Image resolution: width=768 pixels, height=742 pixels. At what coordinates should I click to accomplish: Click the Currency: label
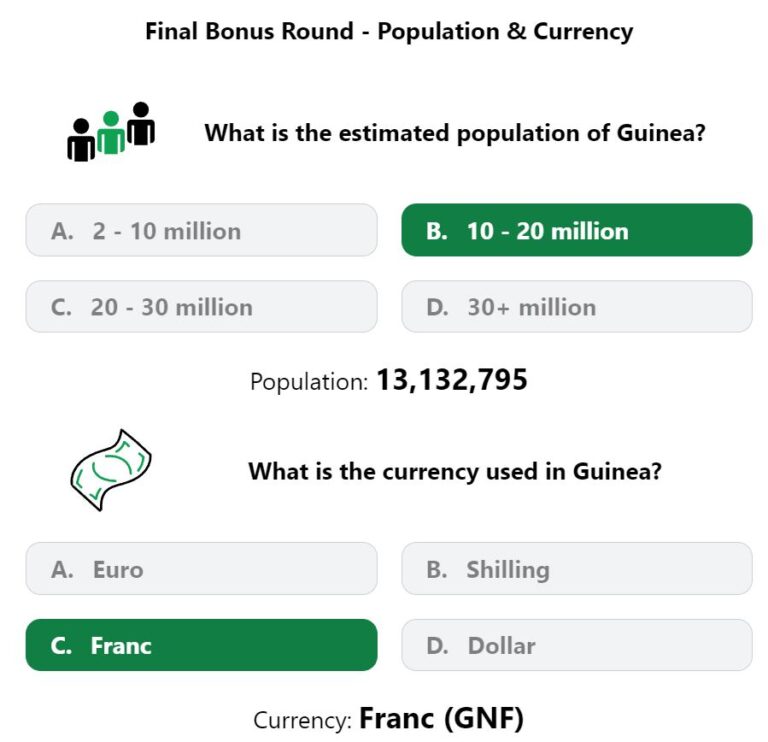click(x=302, y=720)
